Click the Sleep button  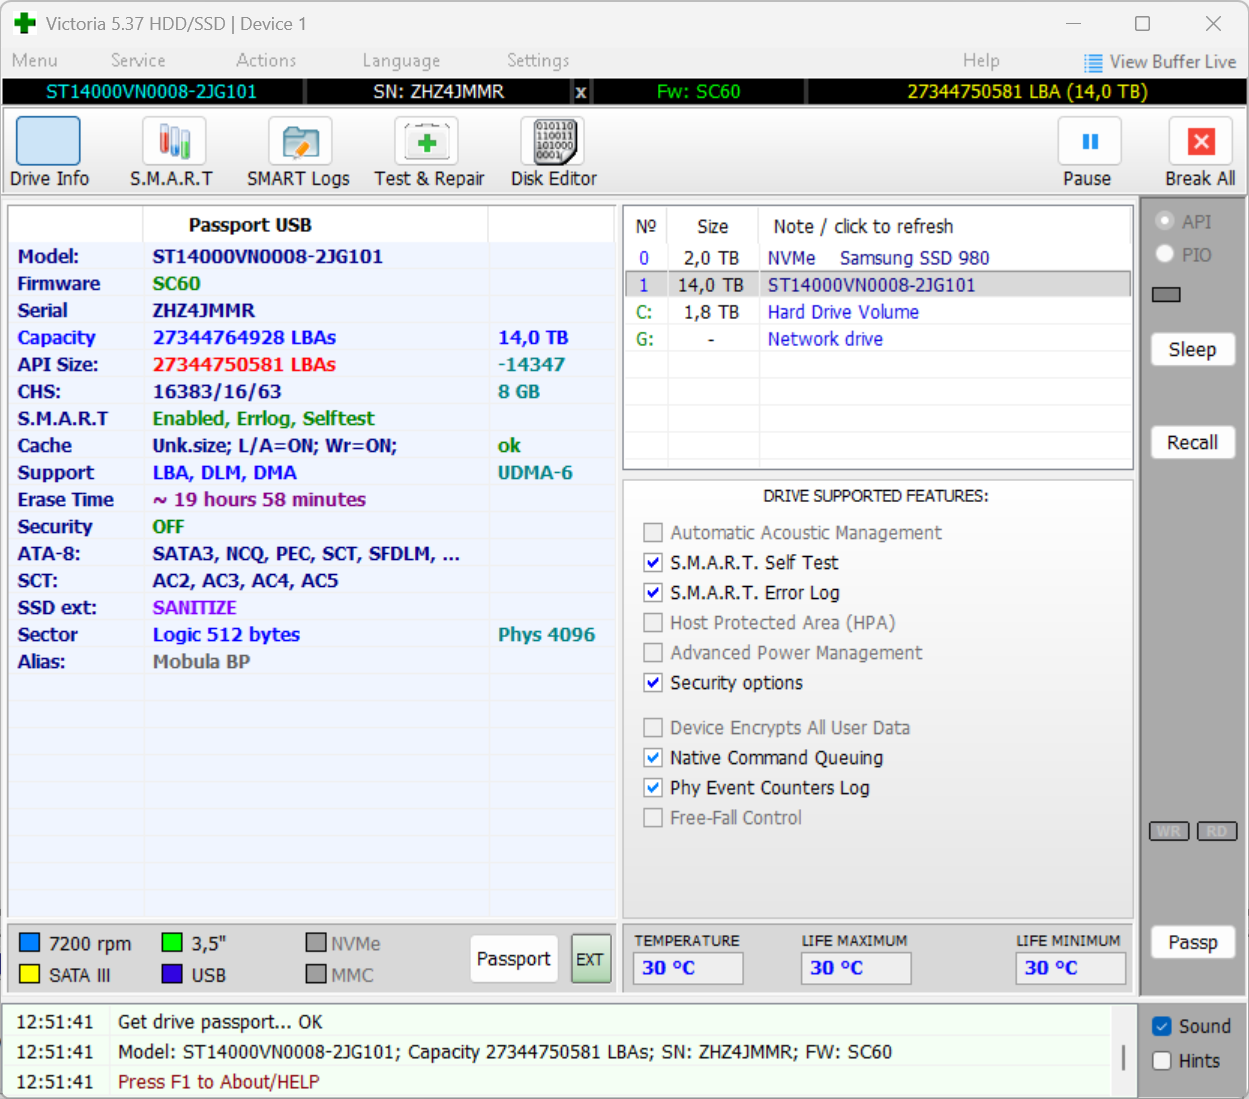pyautogui.click(x=1192, y=349)
